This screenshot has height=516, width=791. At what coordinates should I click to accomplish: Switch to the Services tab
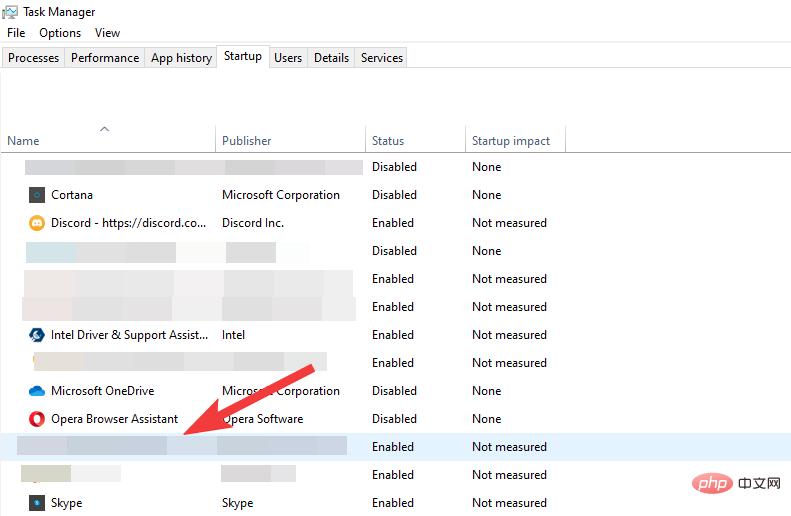pos(382,58)
